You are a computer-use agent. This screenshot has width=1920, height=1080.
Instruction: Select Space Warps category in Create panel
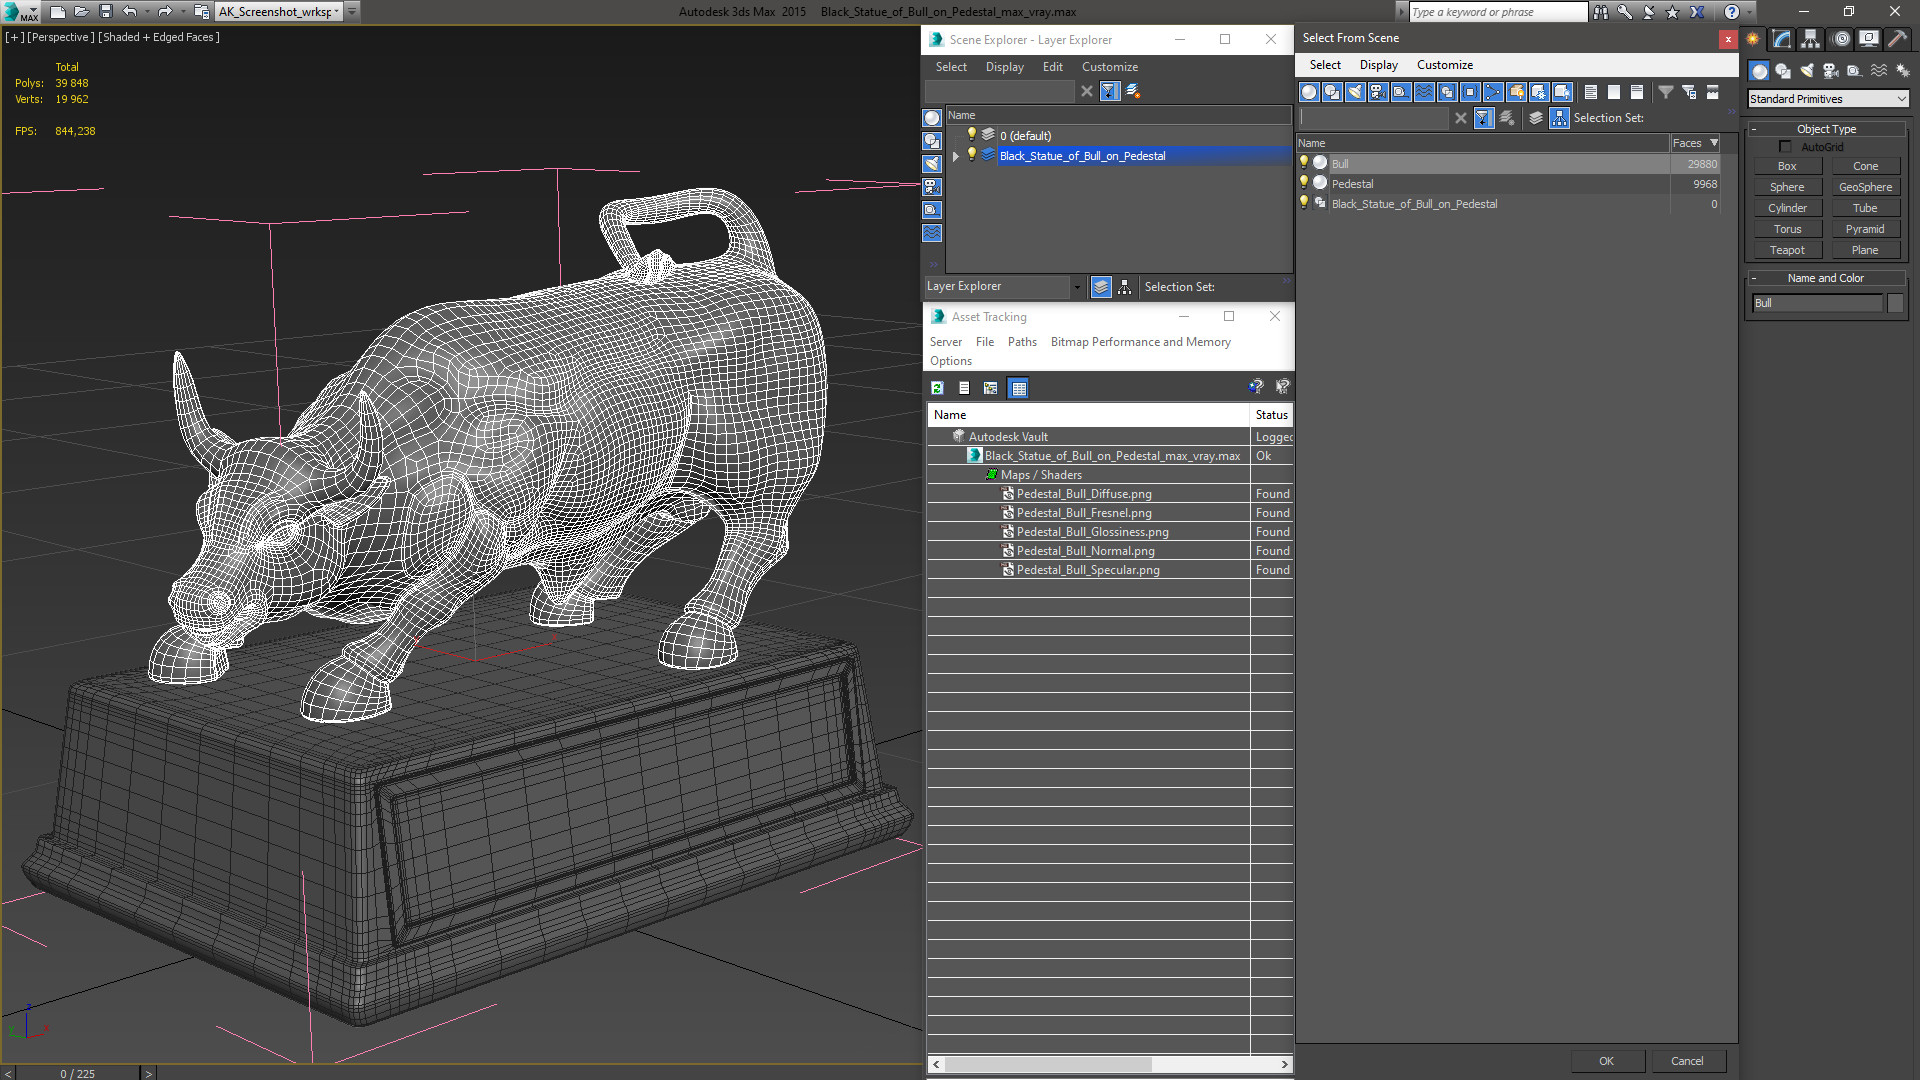pyautogui.click(x=1878, y=71)
